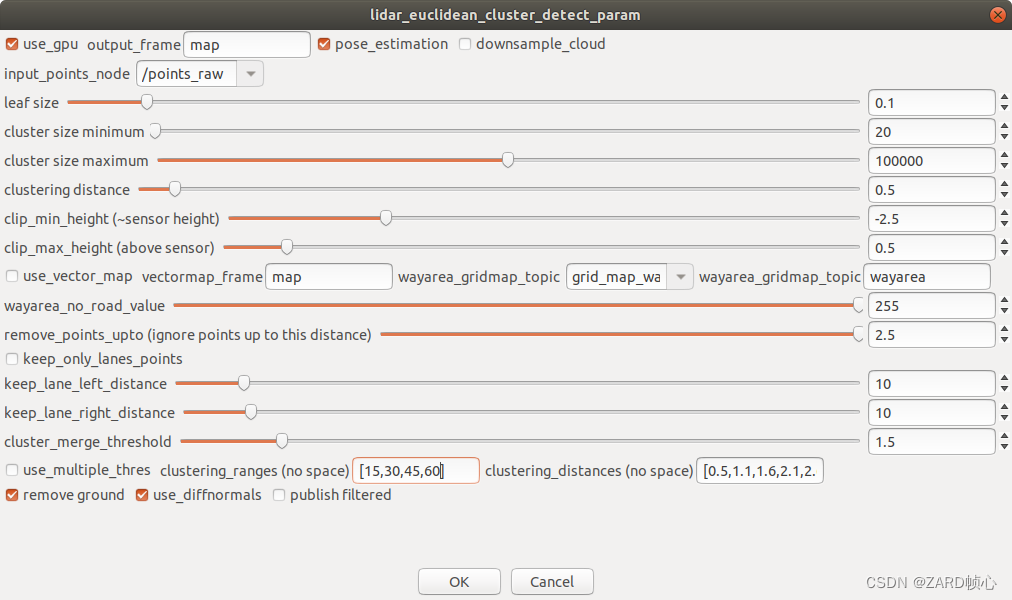Open the input_points_node dropdown arrow
1012x600 pixels.
click(x=250, y=74)
